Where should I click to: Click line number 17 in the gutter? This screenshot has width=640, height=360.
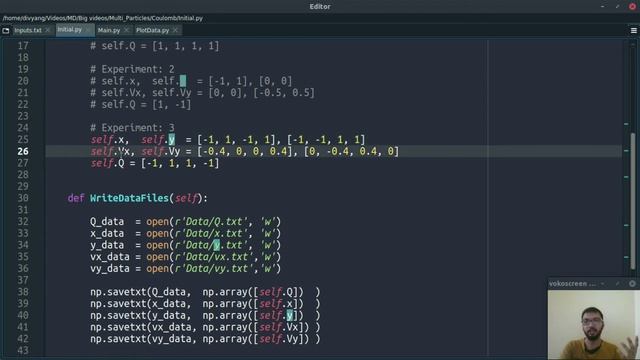click(23, 46)
